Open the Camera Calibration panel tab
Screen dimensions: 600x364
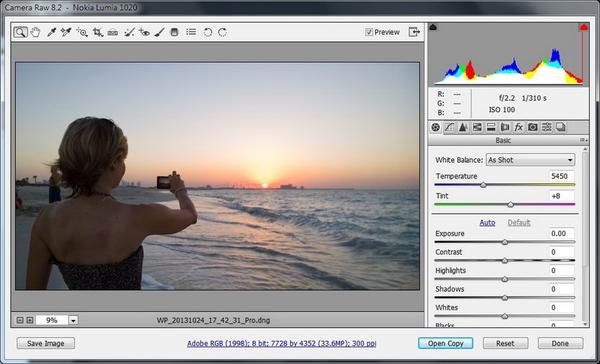532,127
